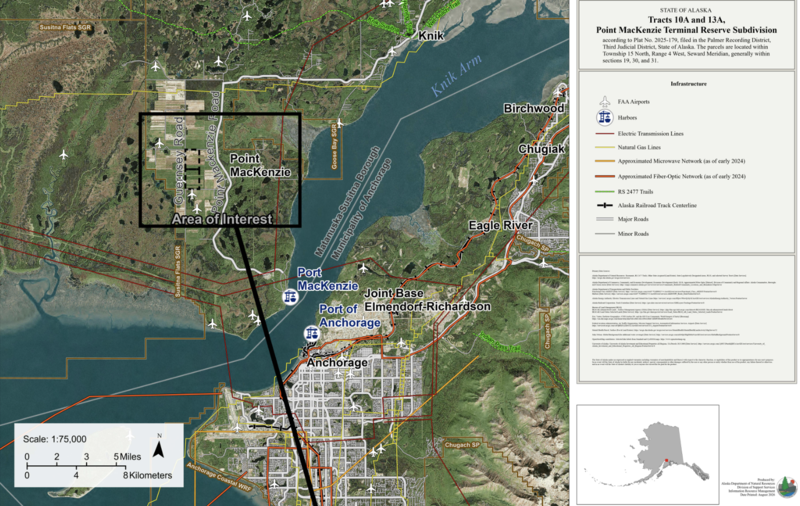Click the "RS 2477 Trails" legend text
Image resolution: width=800 pixels, height=506 pixels.
coord(635,192)
